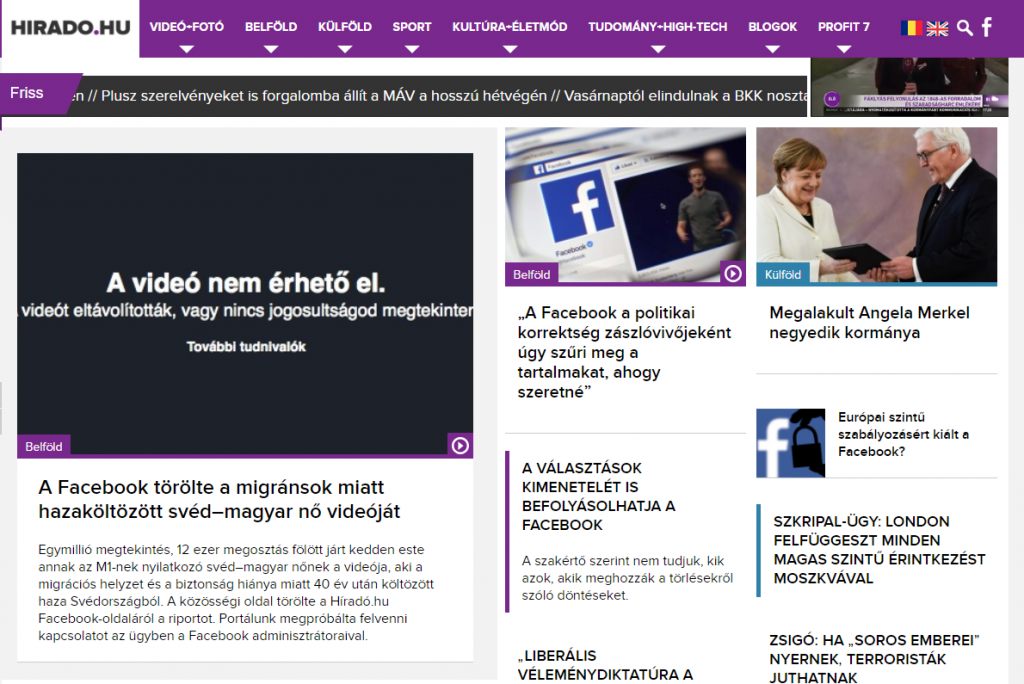Expand the Tudomány-High-Tech dropdown arrow

pos(658,48)
